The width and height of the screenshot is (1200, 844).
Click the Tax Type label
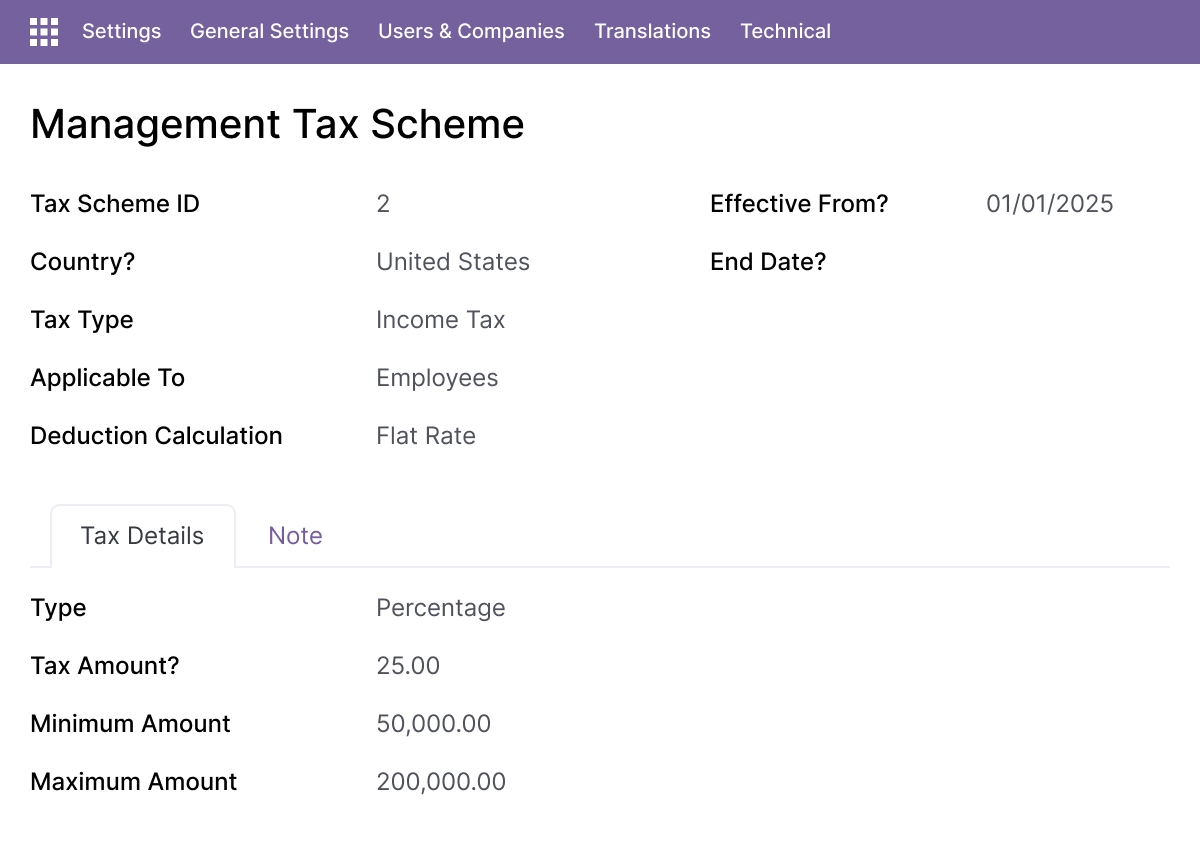(82, 320)
